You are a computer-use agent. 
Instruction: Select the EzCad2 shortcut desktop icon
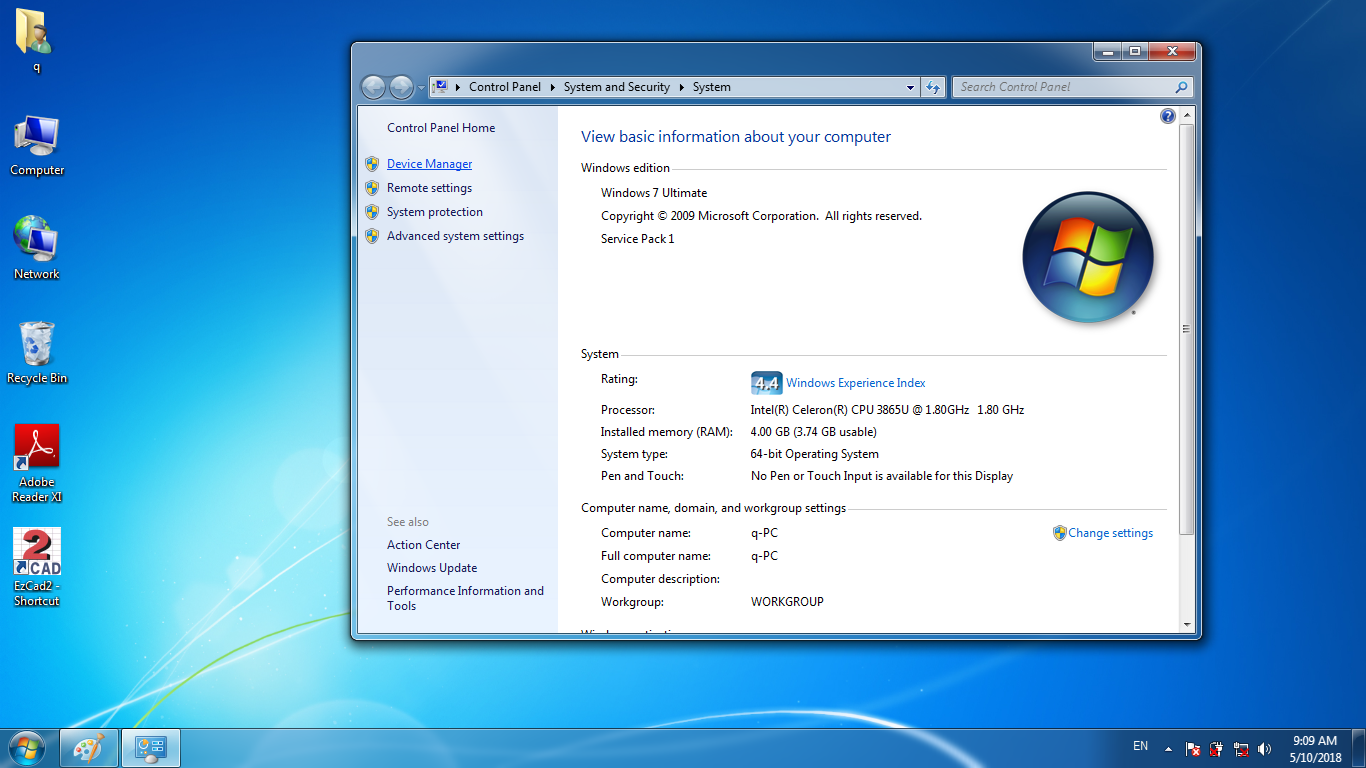[x=37, y=567]
